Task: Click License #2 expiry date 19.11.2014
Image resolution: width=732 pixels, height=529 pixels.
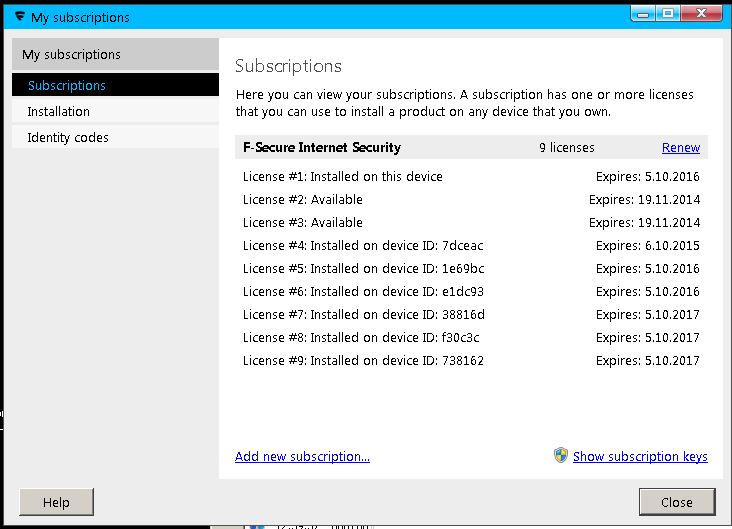Action: 644,199
